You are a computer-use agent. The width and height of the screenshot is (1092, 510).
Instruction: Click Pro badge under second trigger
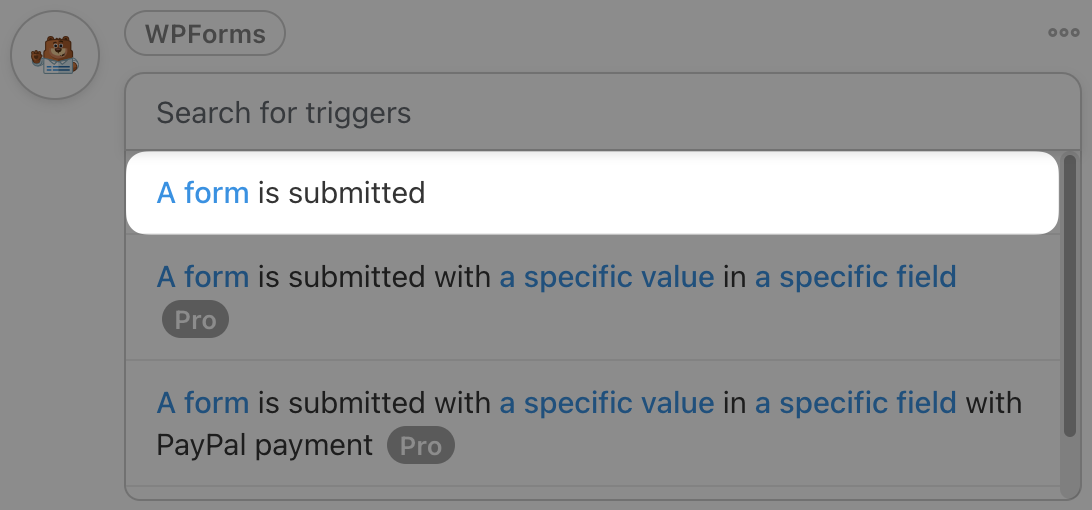click(195, 320)
